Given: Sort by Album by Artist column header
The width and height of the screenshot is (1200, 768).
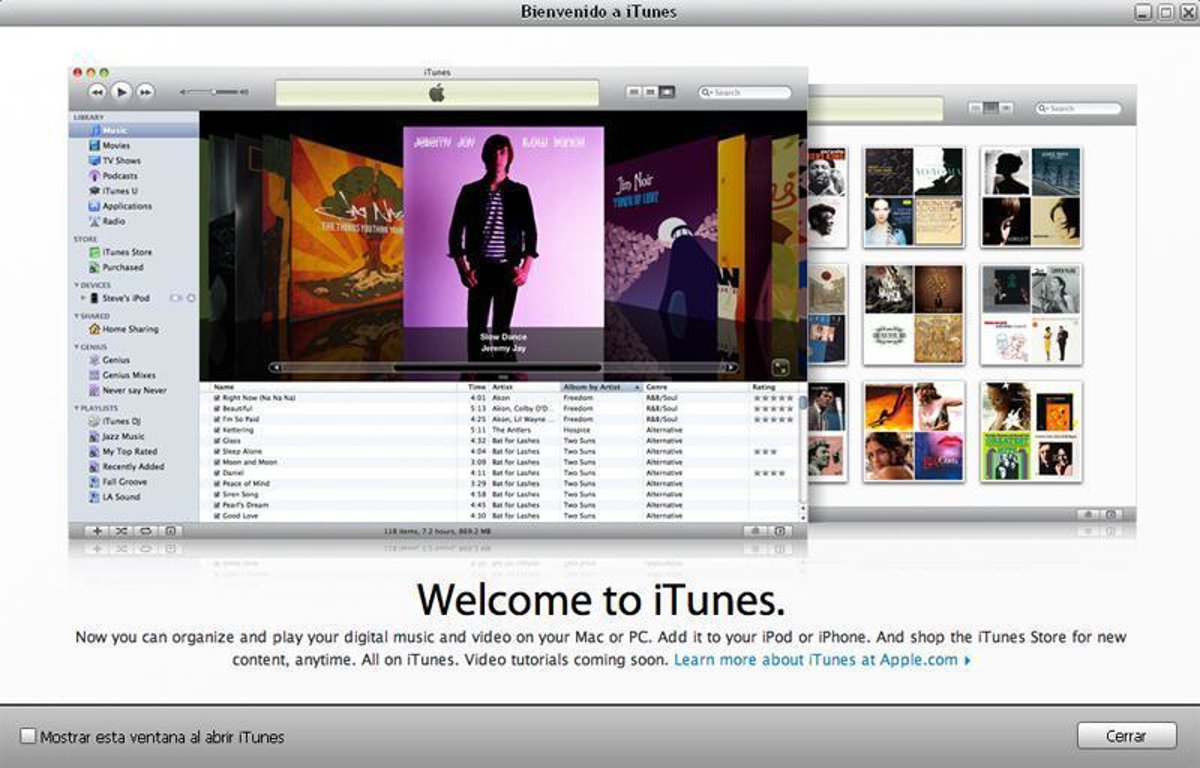Looking at the screenshot, I should [x=600, y=387].
